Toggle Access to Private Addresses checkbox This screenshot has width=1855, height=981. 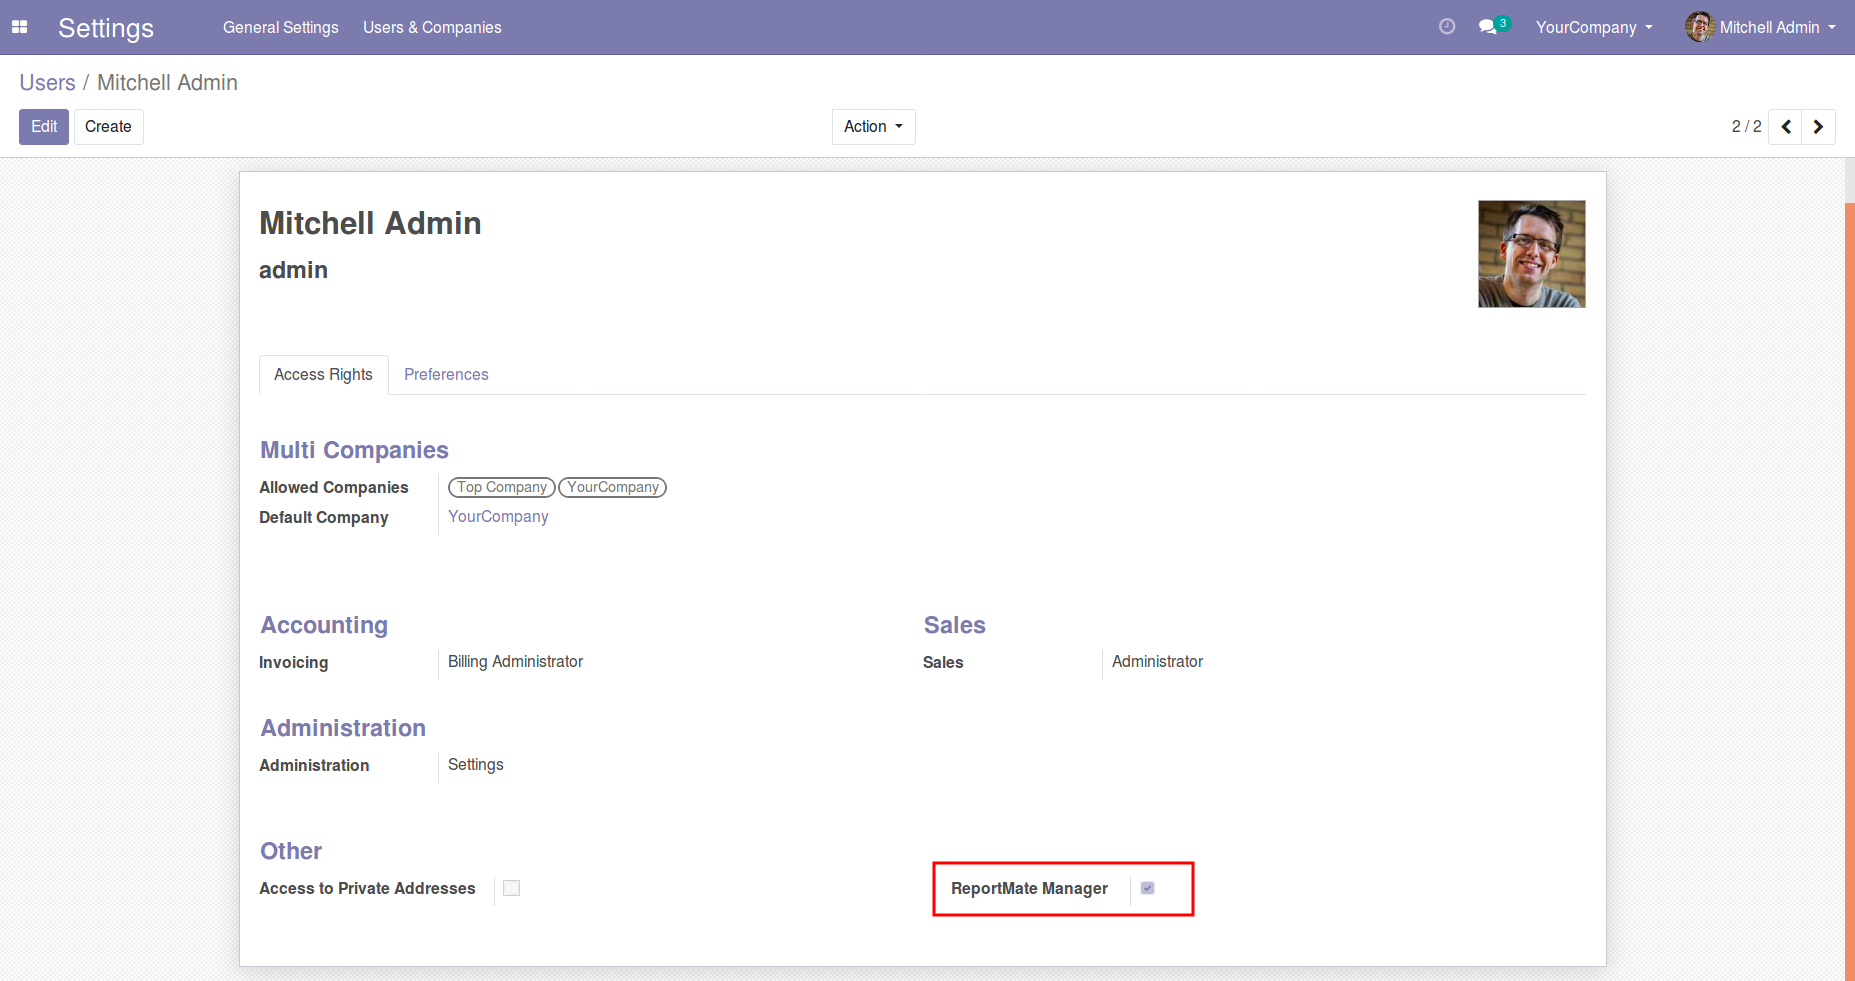coord(511,888)
